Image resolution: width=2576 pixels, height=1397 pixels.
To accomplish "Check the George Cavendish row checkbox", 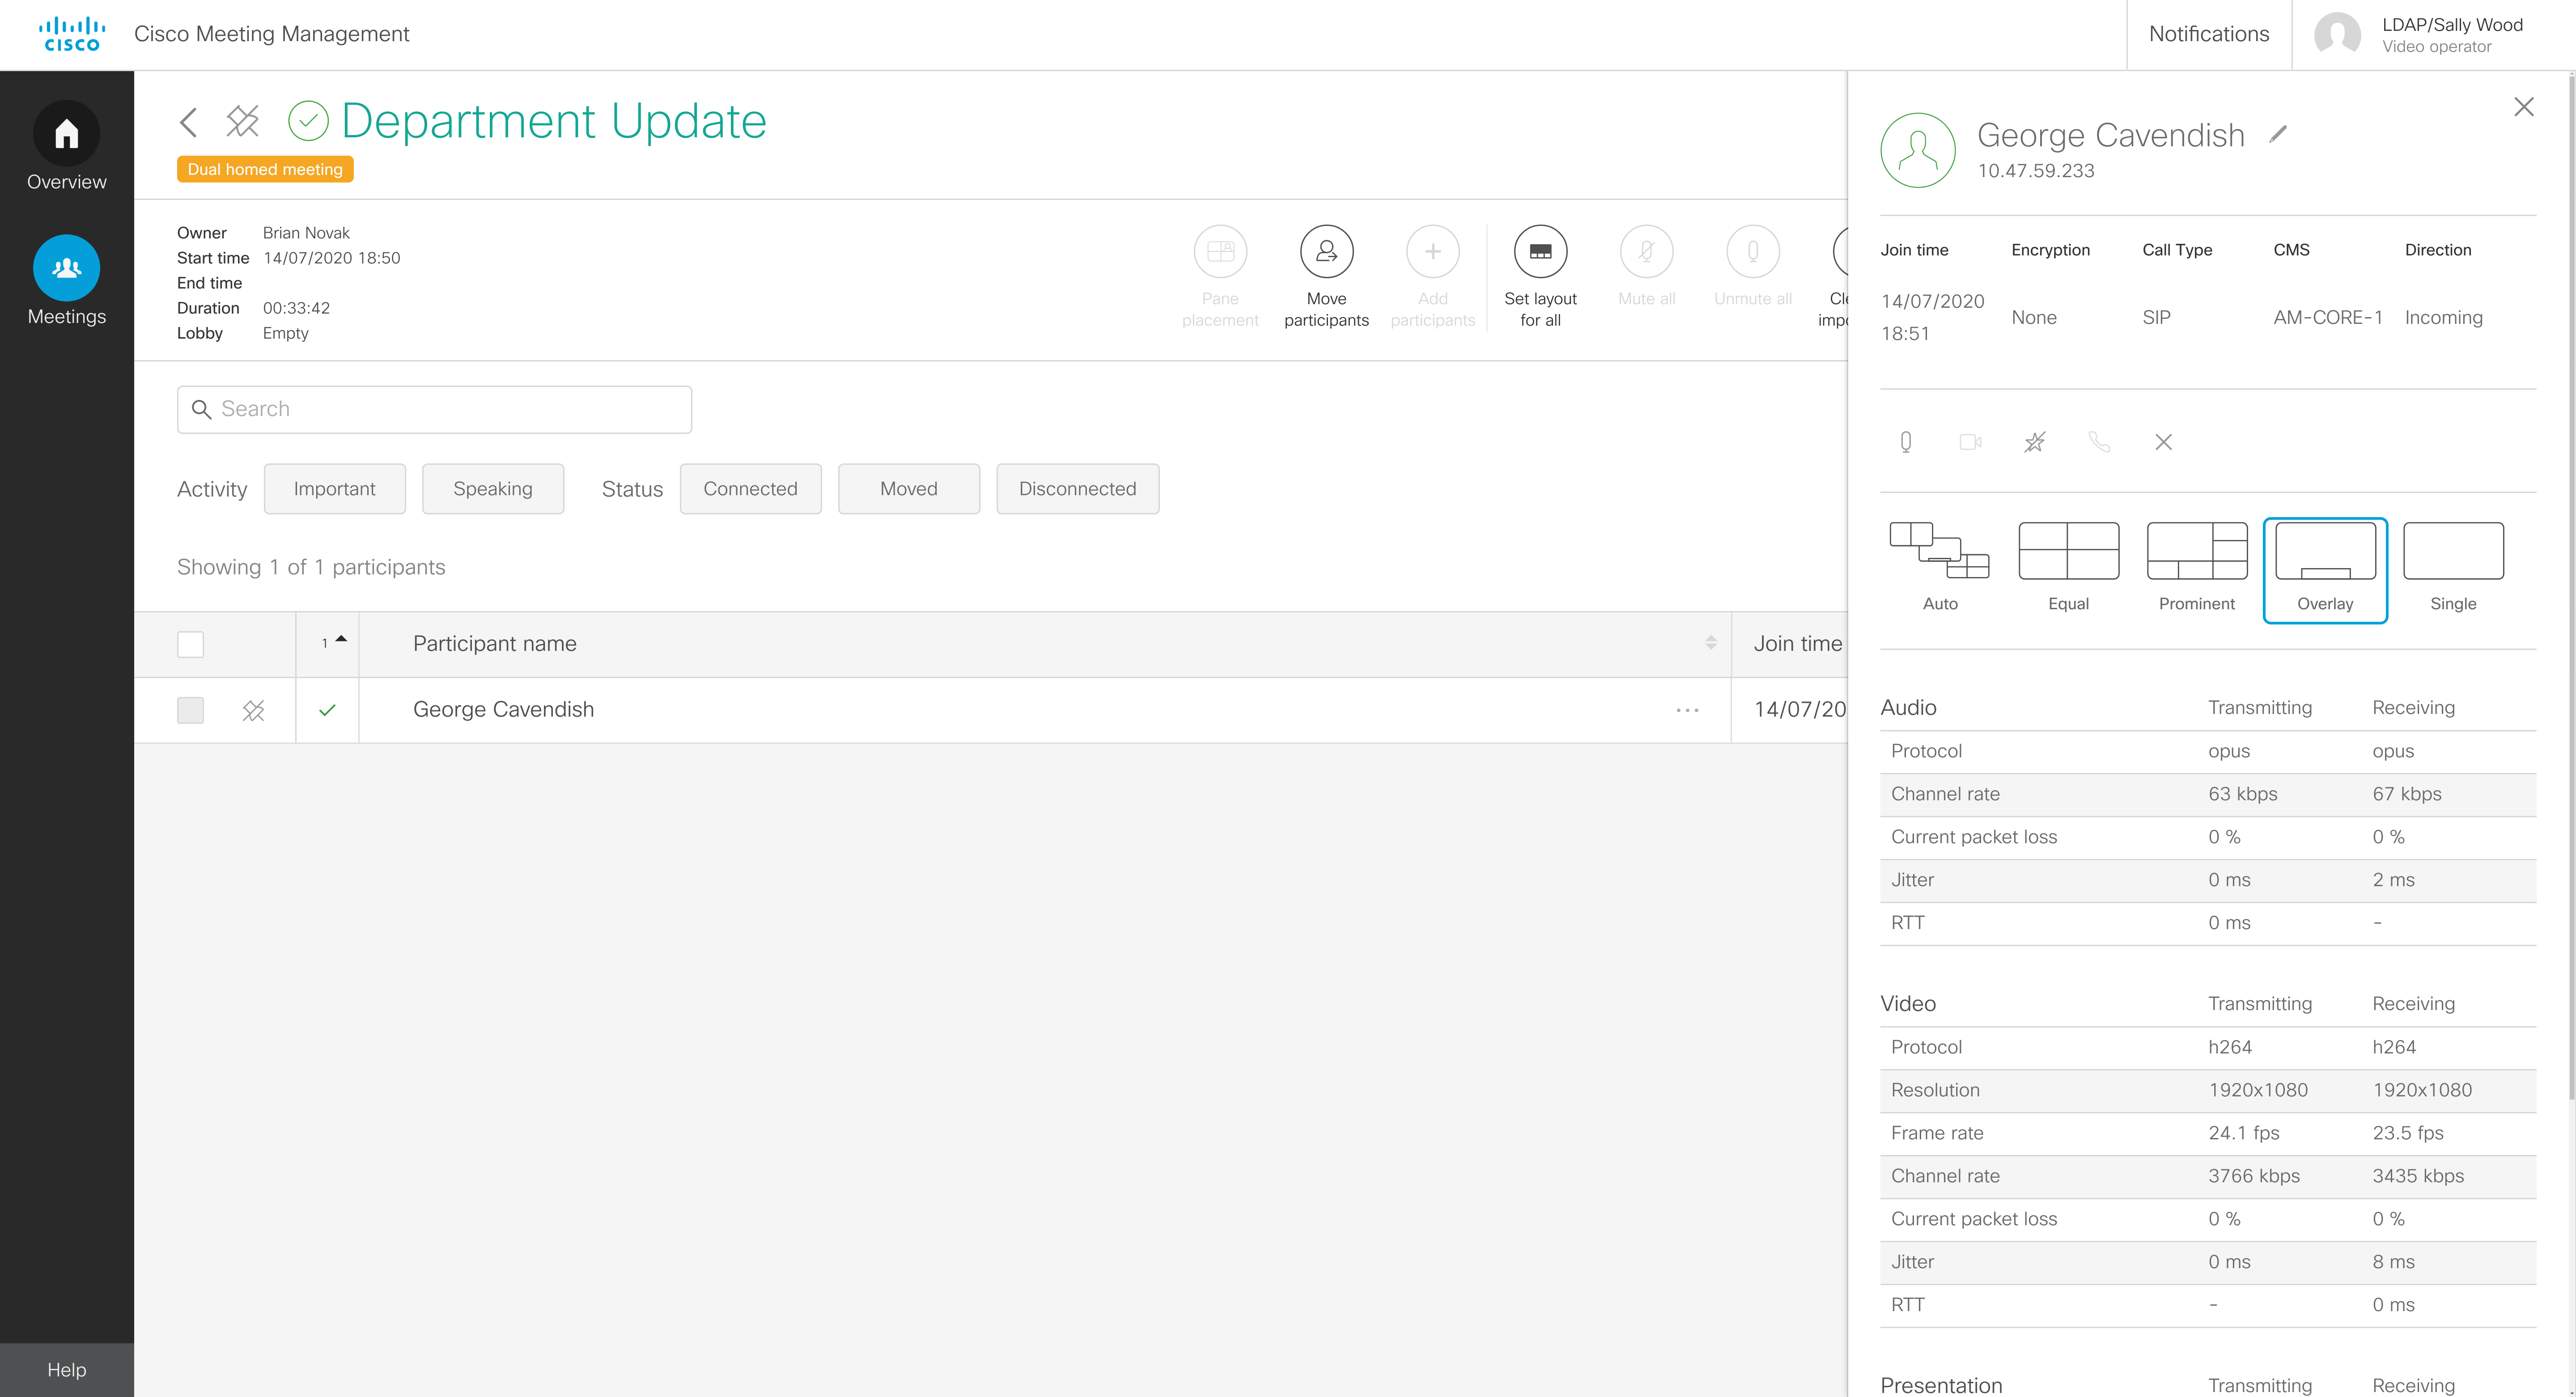I will pos(190,710).
